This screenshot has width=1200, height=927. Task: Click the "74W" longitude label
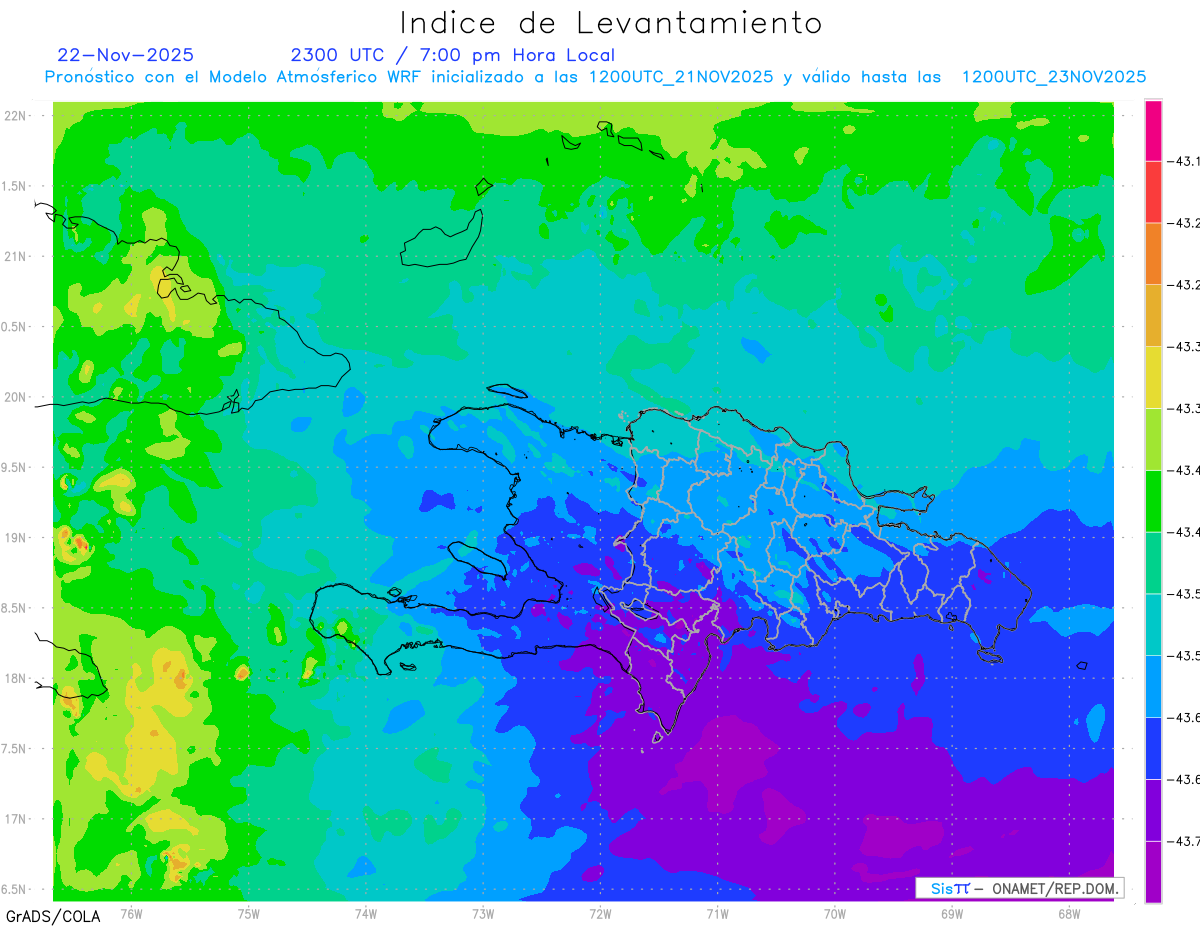(x=366, y=913)
